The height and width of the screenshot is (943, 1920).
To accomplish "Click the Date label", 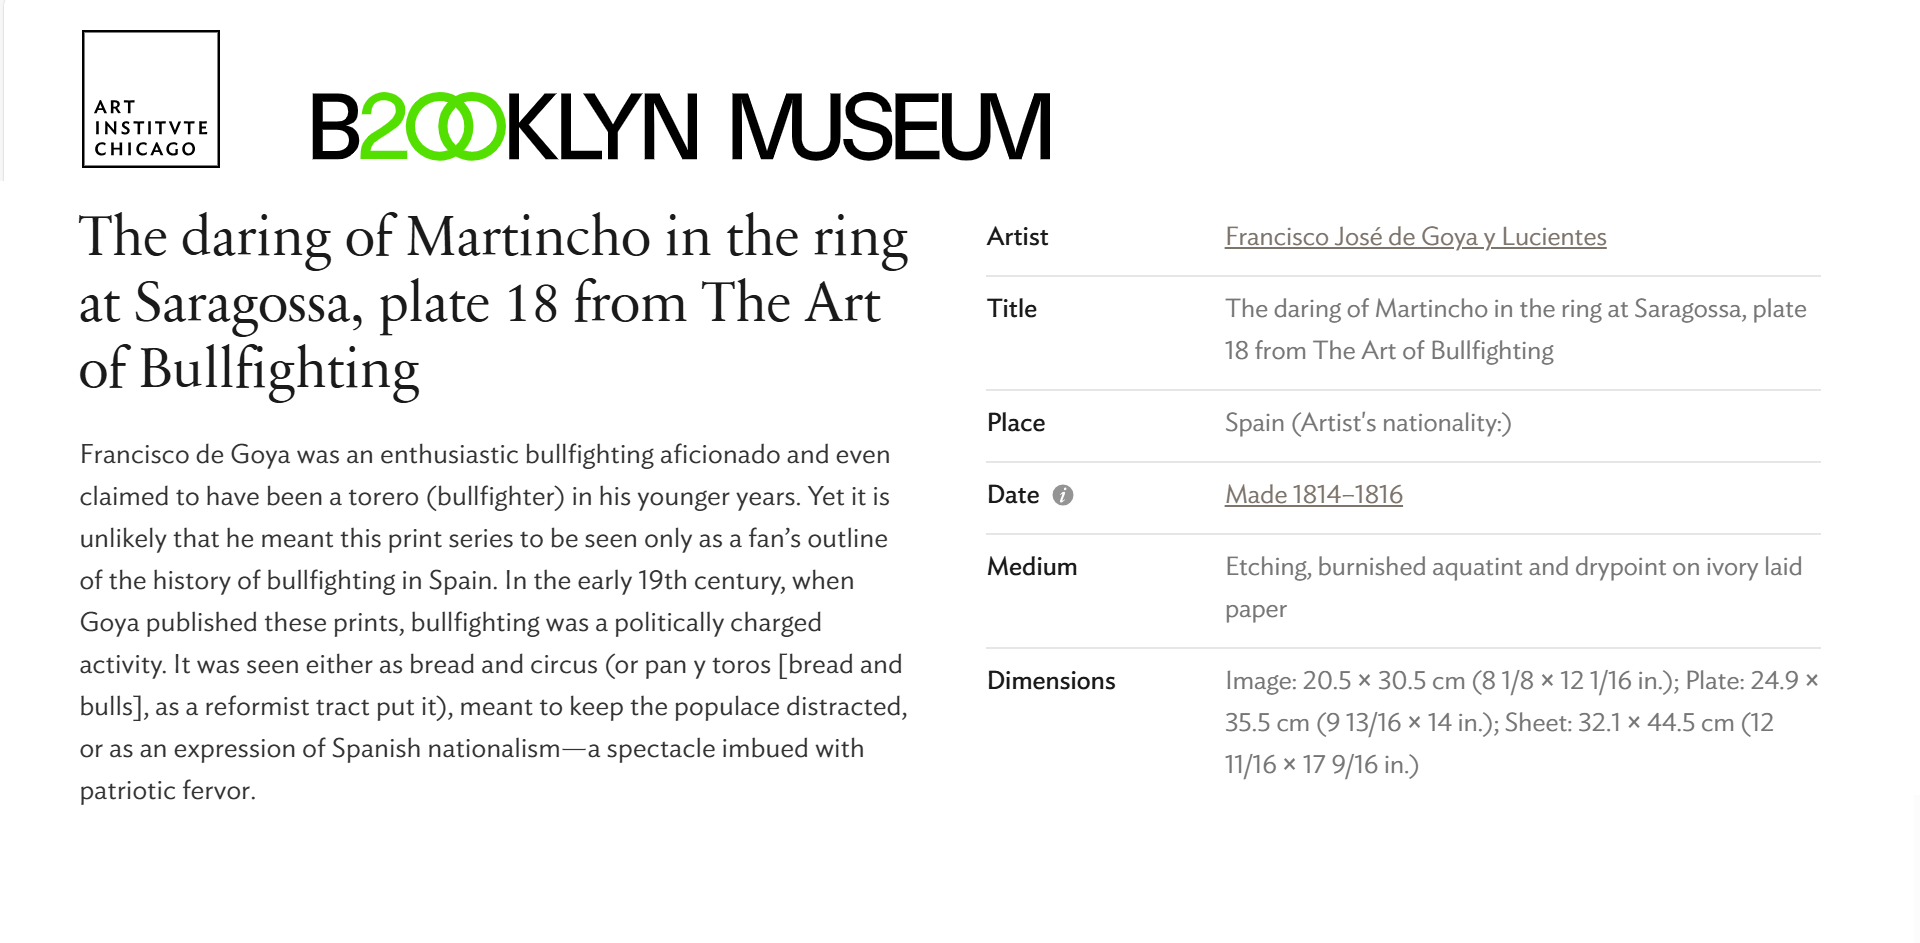I will point(1013,495).
